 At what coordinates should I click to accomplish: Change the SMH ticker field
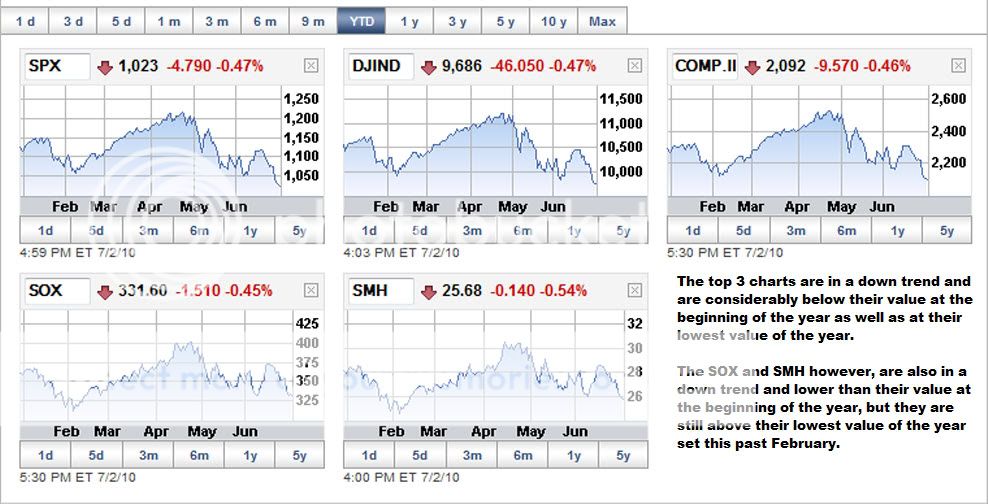point(381,291)
